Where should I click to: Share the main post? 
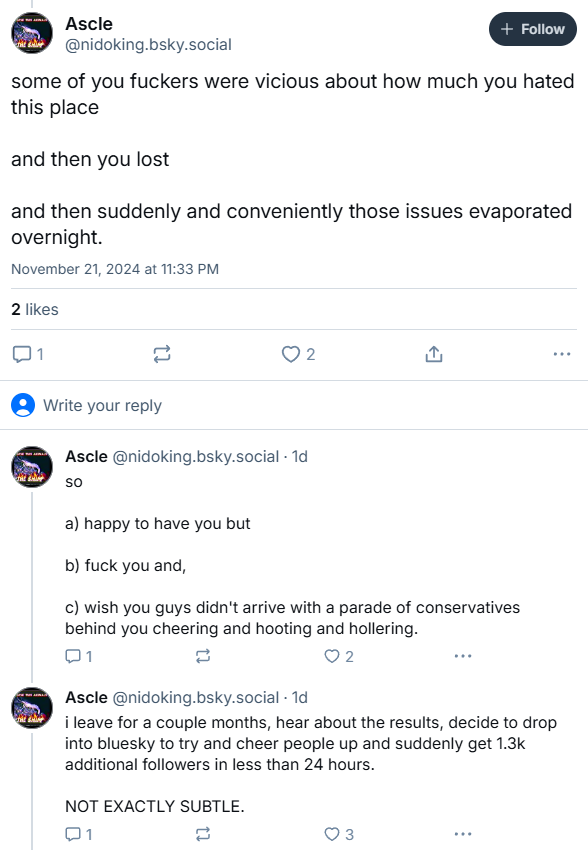(x=434, y=354)
